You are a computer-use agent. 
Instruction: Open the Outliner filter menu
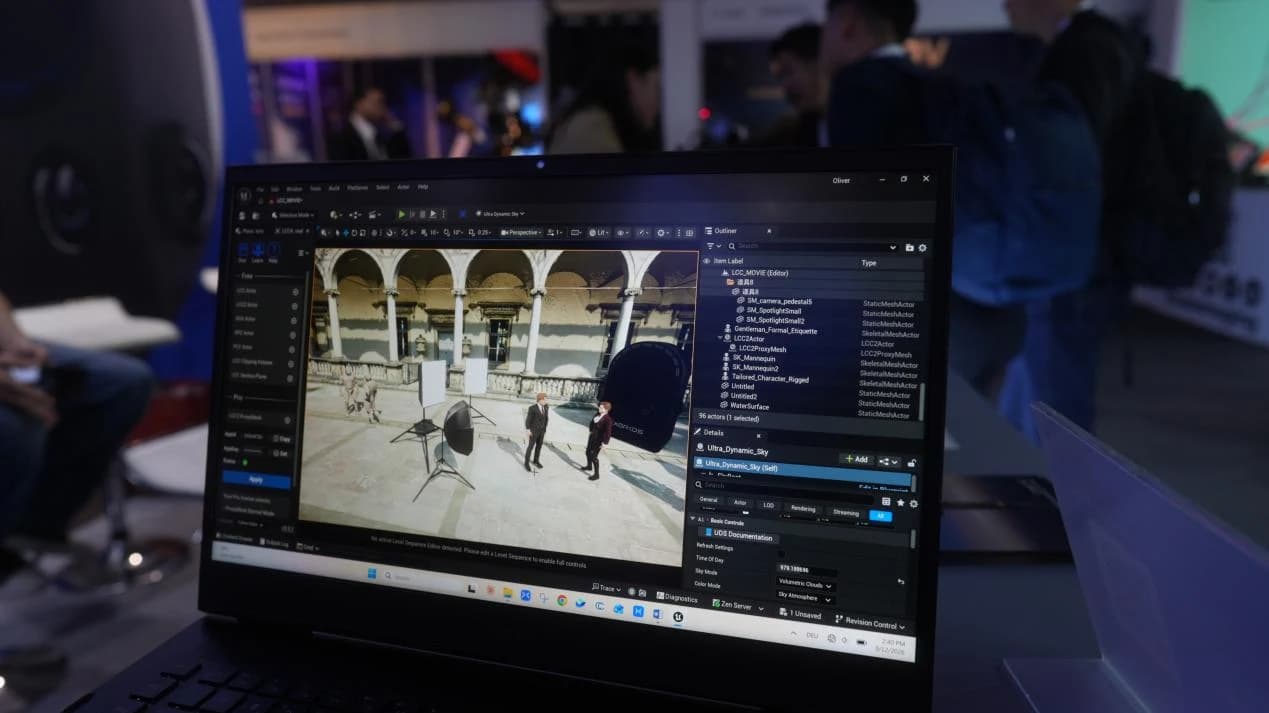point(713,245)
